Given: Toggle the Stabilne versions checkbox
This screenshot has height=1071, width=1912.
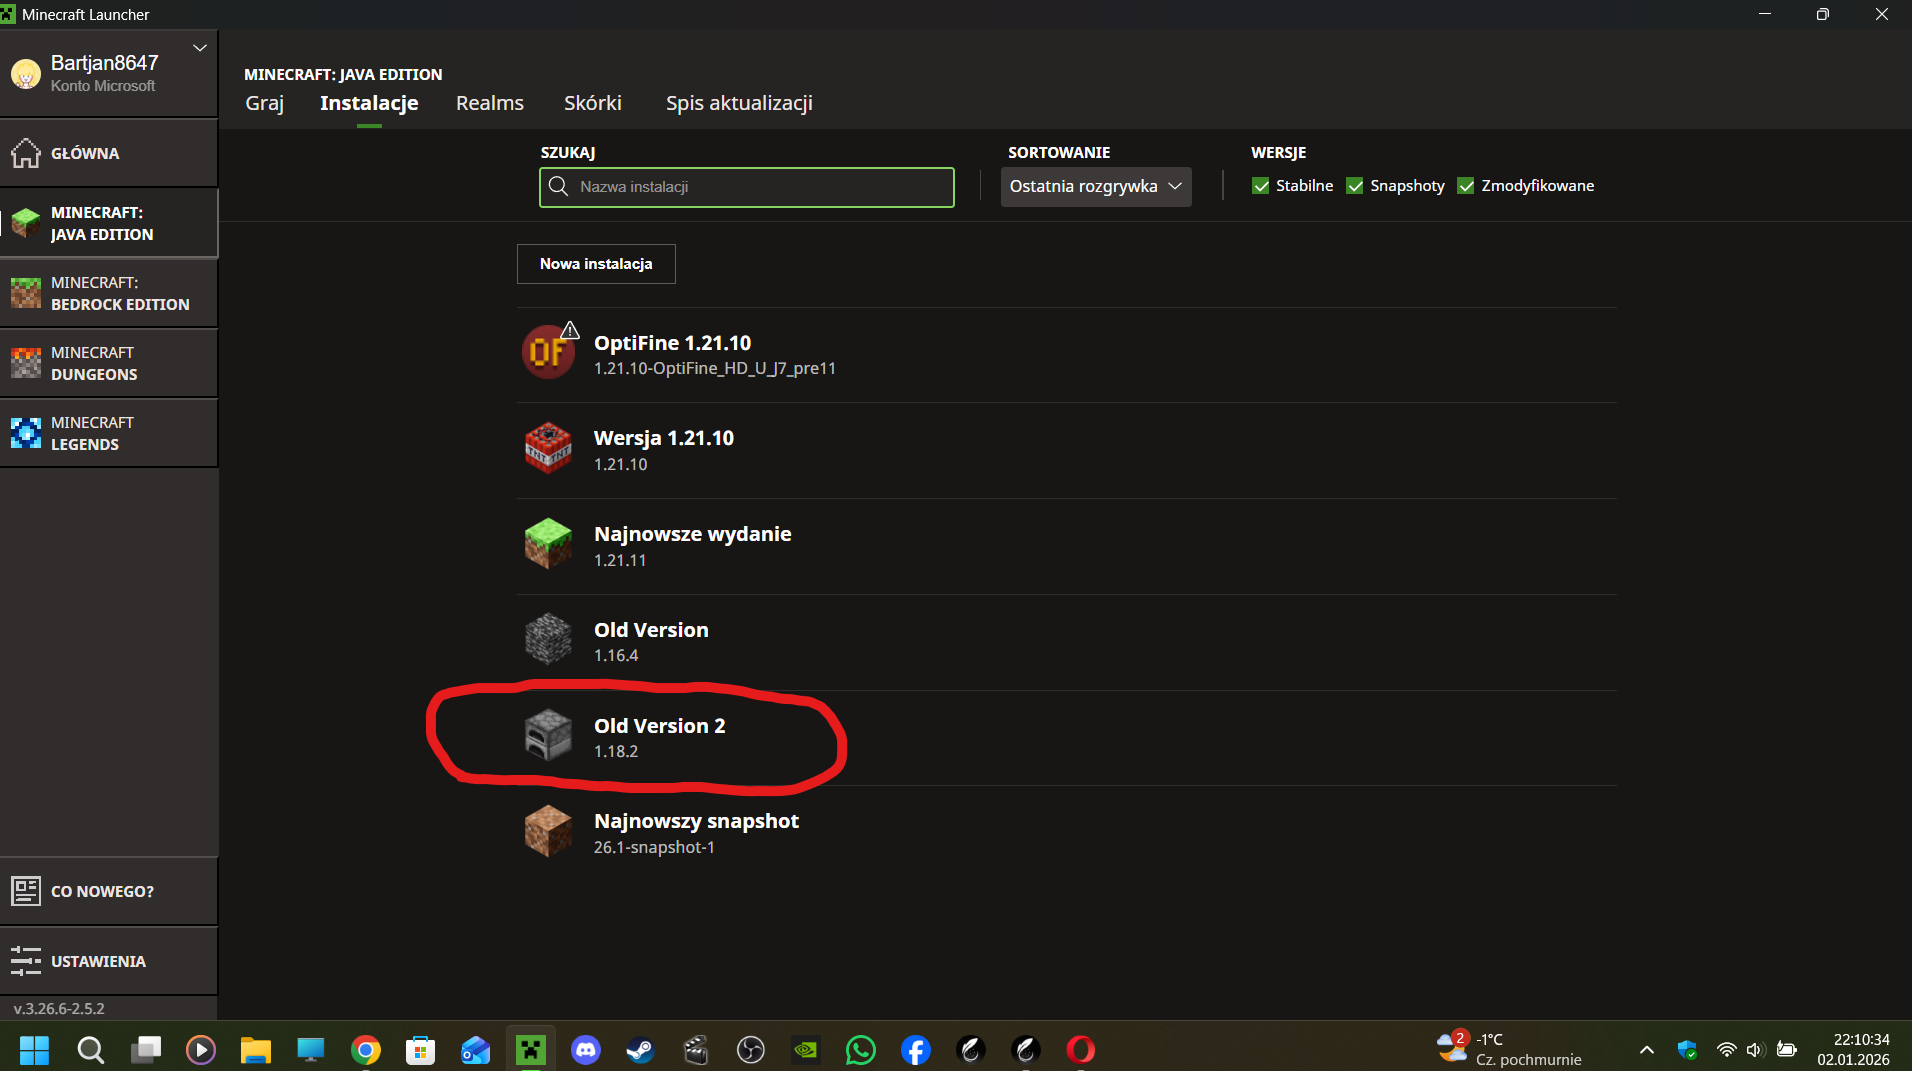Looking at the screenshot, I should pos(1261,186).
